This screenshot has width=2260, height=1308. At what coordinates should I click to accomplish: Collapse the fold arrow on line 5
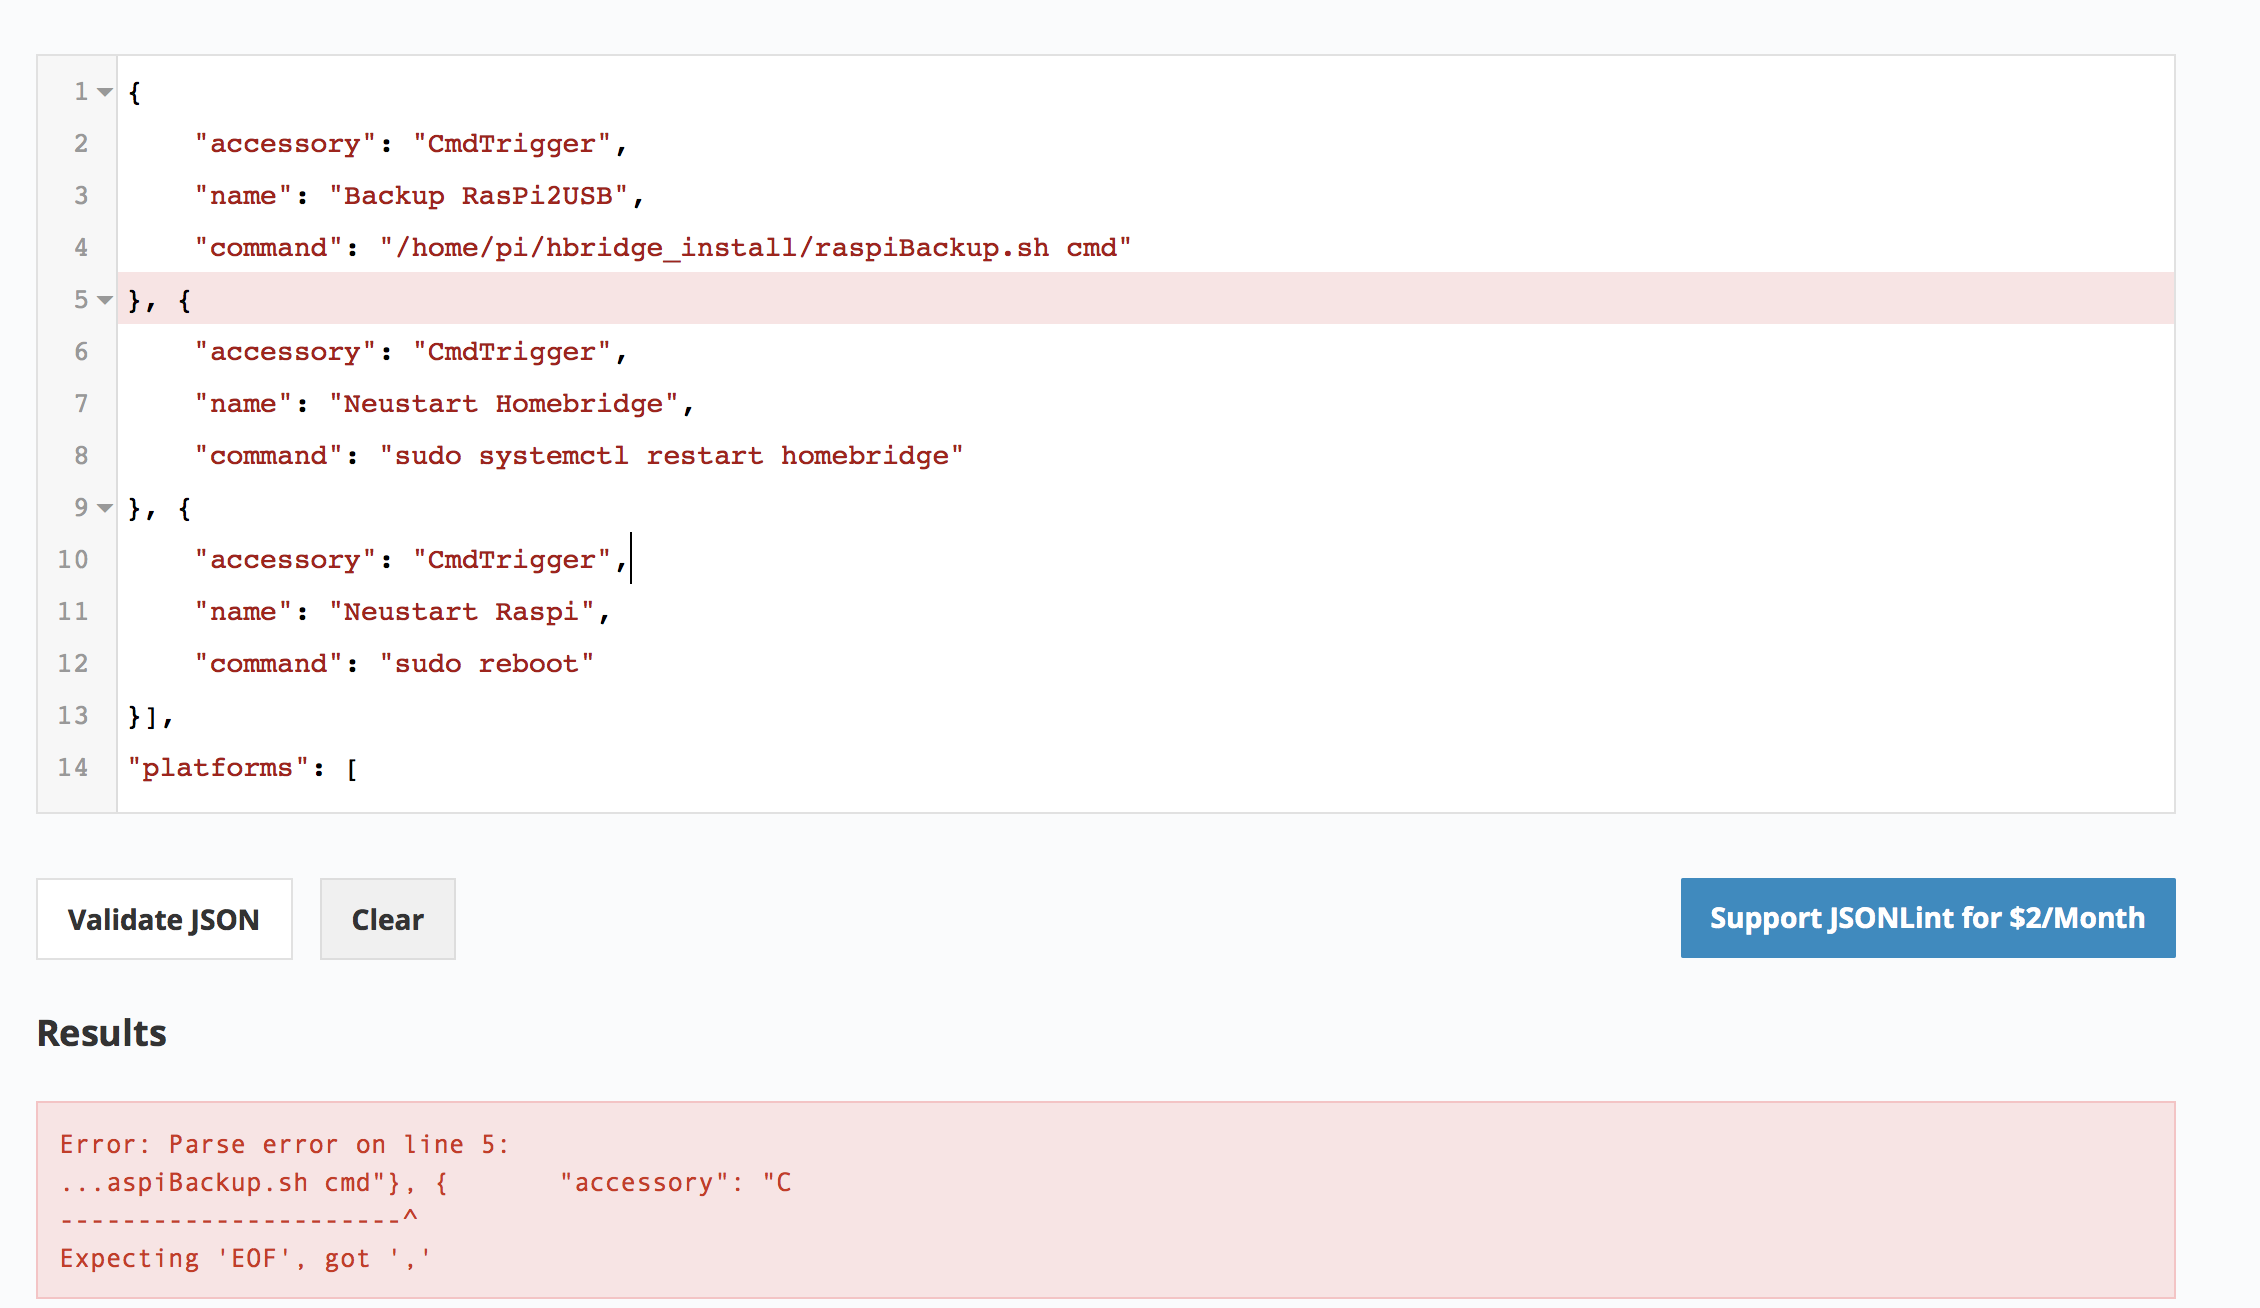[x=105, y=300]
